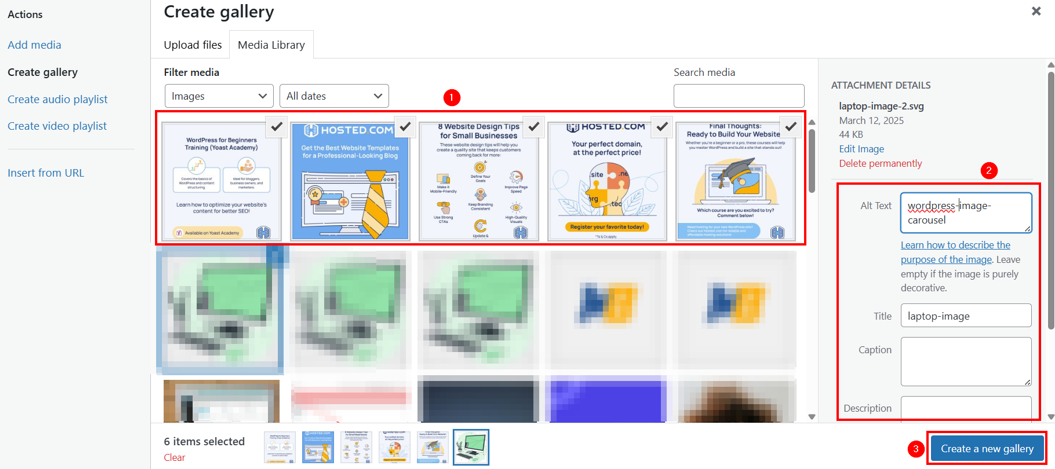Click into the Caption text area
This screenshot has width=1055, height=469.
[x=966, y=361]
